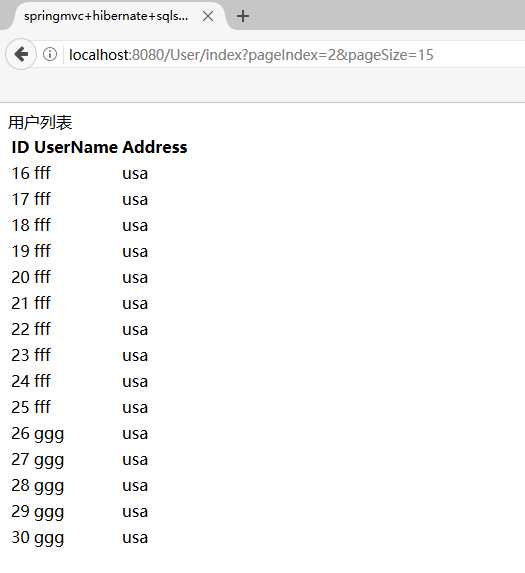Click the Address column header
This screenshot has height=573, width=525.
pos(155,147)
